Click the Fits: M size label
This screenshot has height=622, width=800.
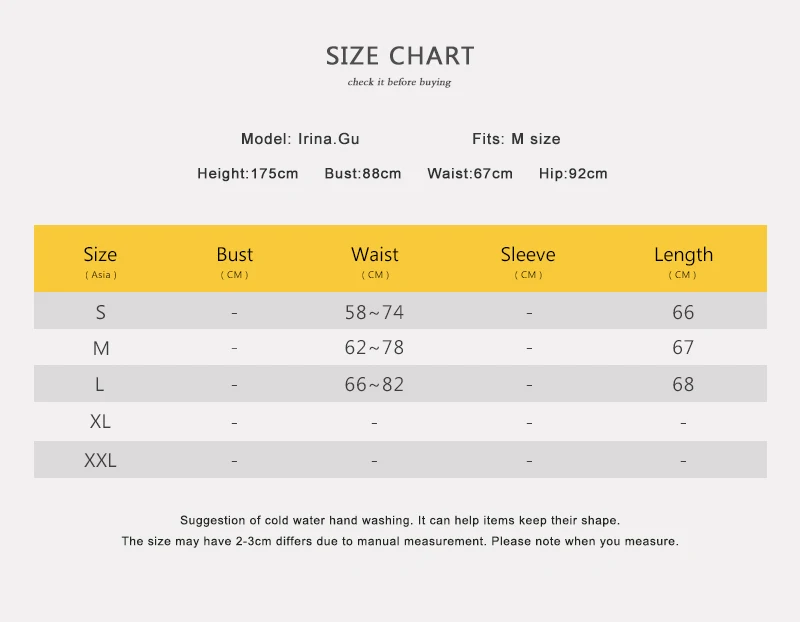516,139
